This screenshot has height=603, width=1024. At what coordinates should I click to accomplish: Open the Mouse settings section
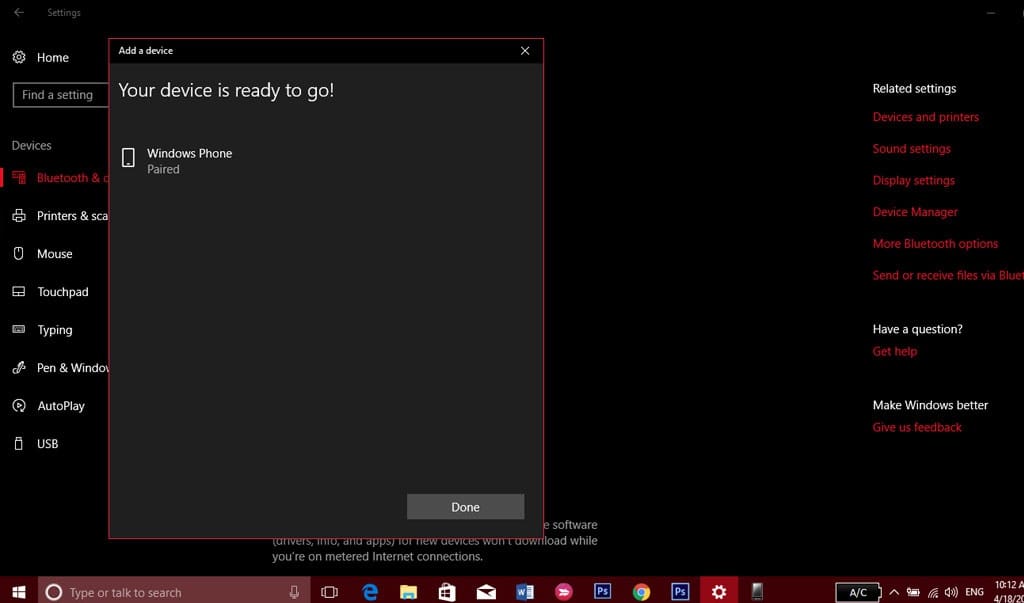click(x=54, y=254)
